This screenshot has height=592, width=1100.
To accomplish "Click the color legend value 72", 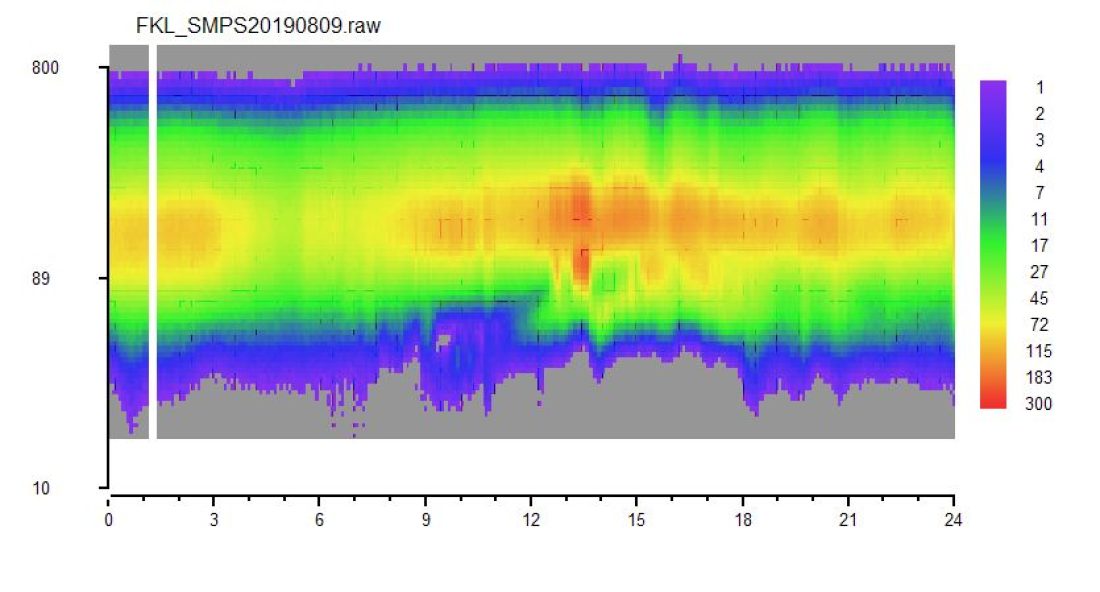I will (x=1039, y=325).
